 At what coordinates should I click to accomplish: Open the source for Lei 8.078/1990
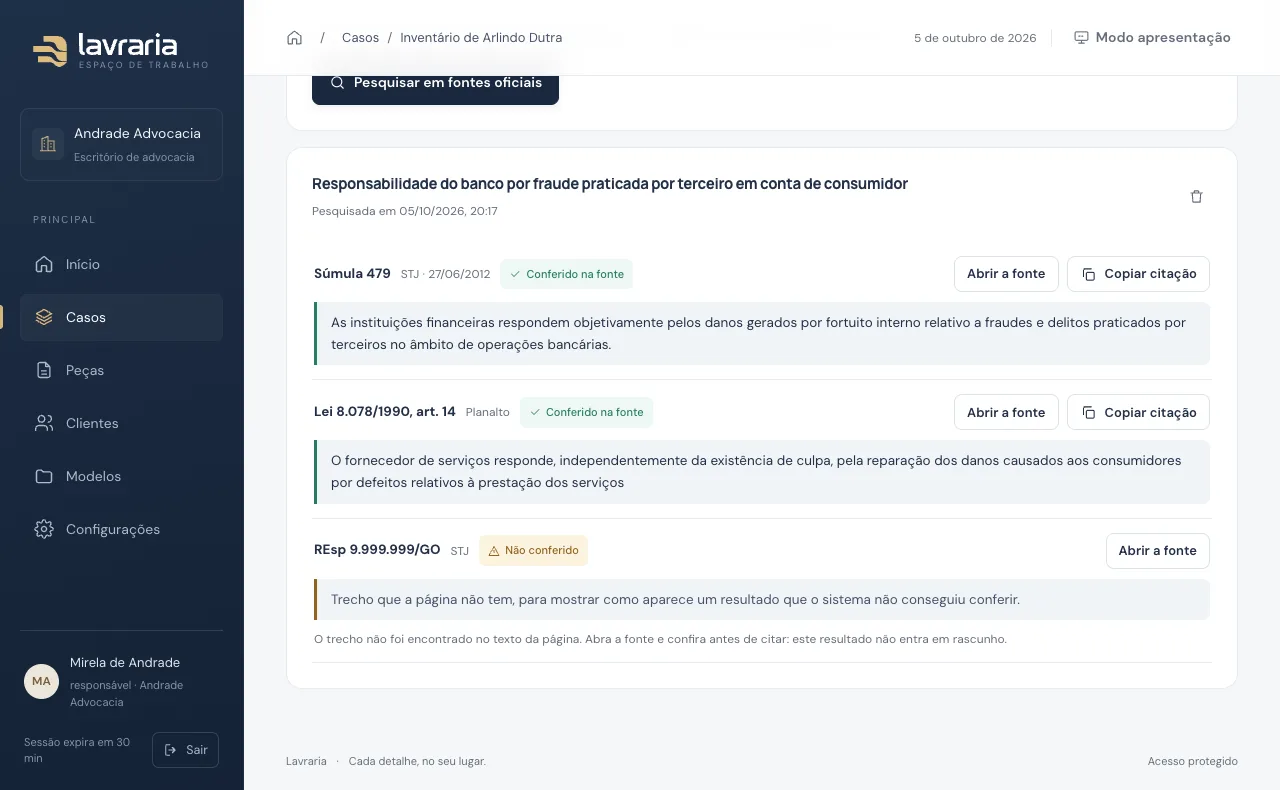pyautogui.click(x=1006, y=412)
